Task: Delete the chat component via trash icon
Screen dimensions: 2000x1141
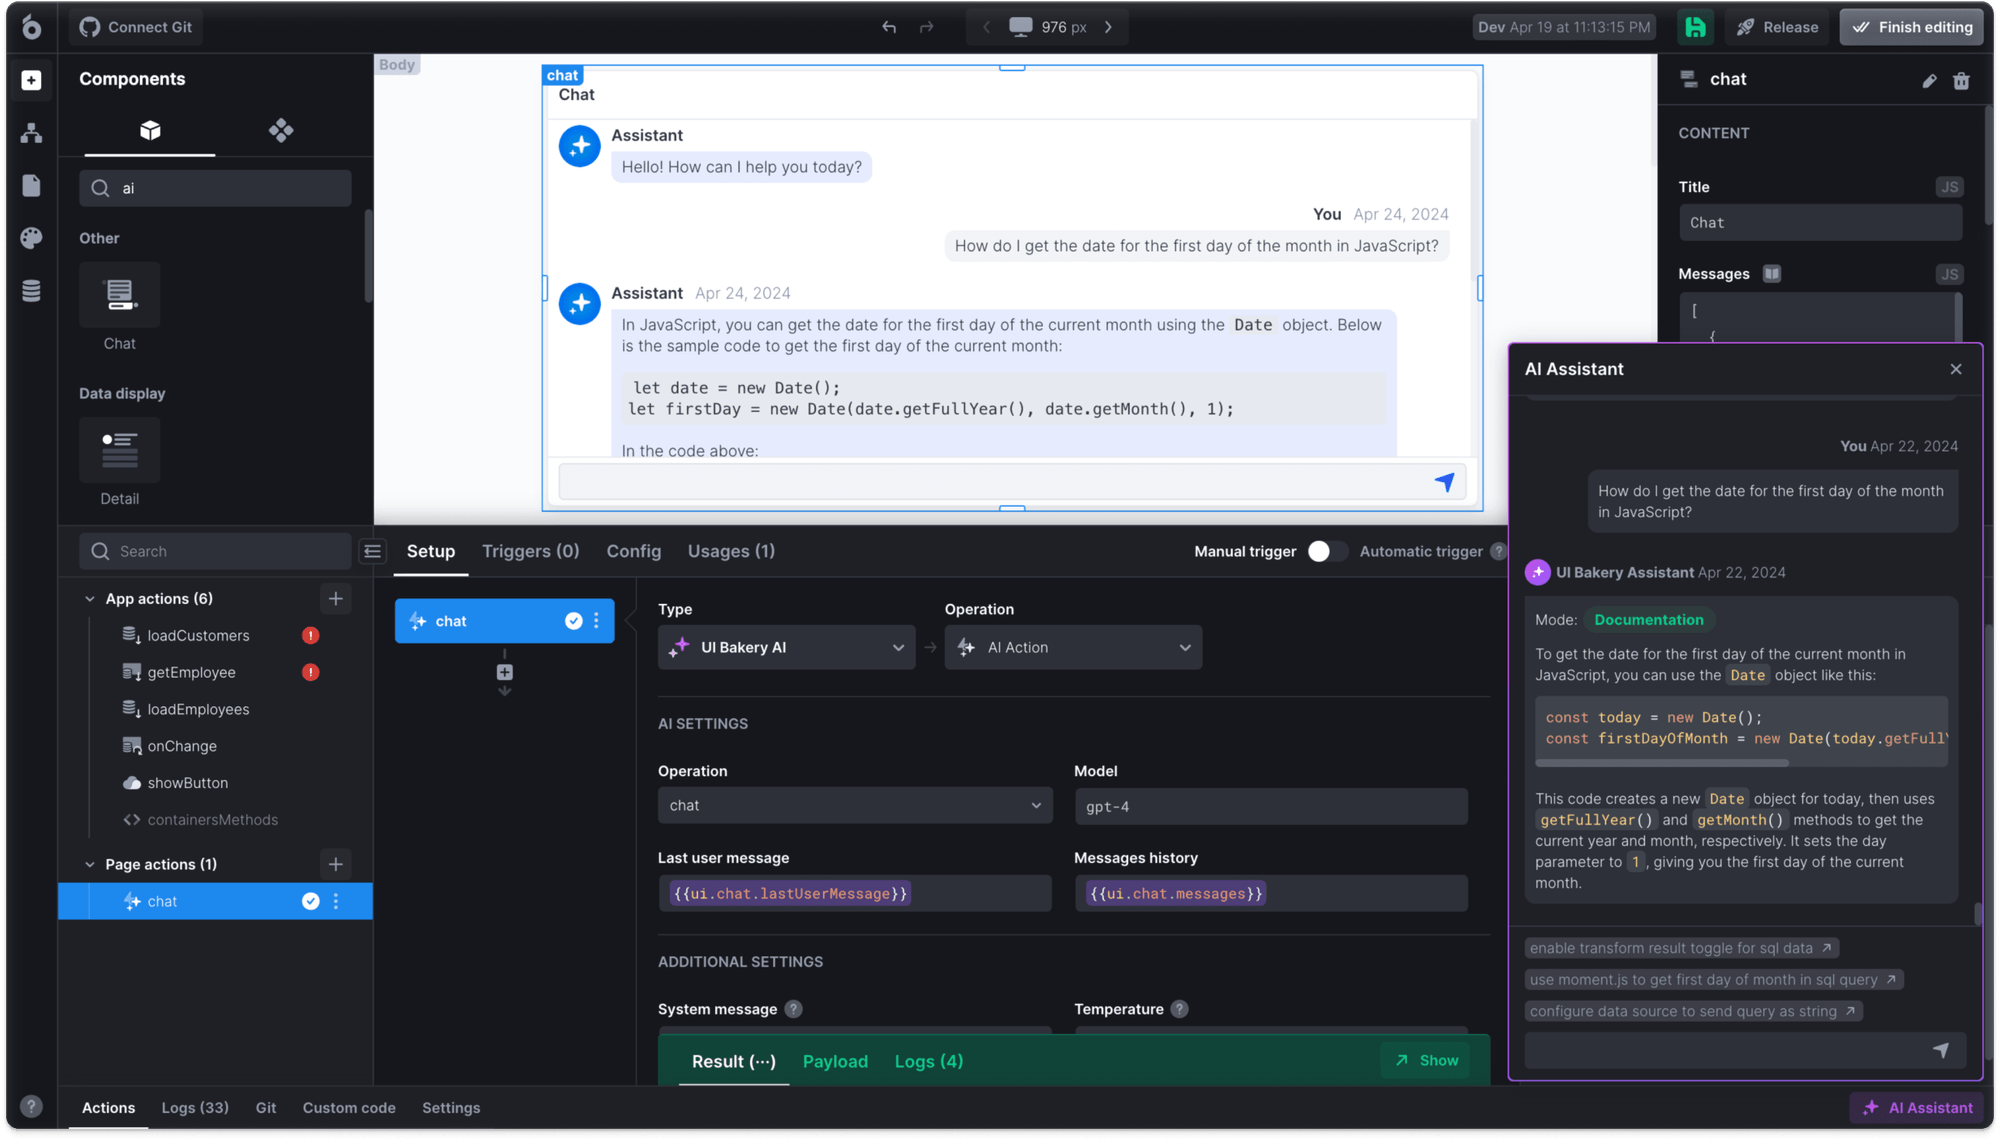Action: [x=1961, y=81]
